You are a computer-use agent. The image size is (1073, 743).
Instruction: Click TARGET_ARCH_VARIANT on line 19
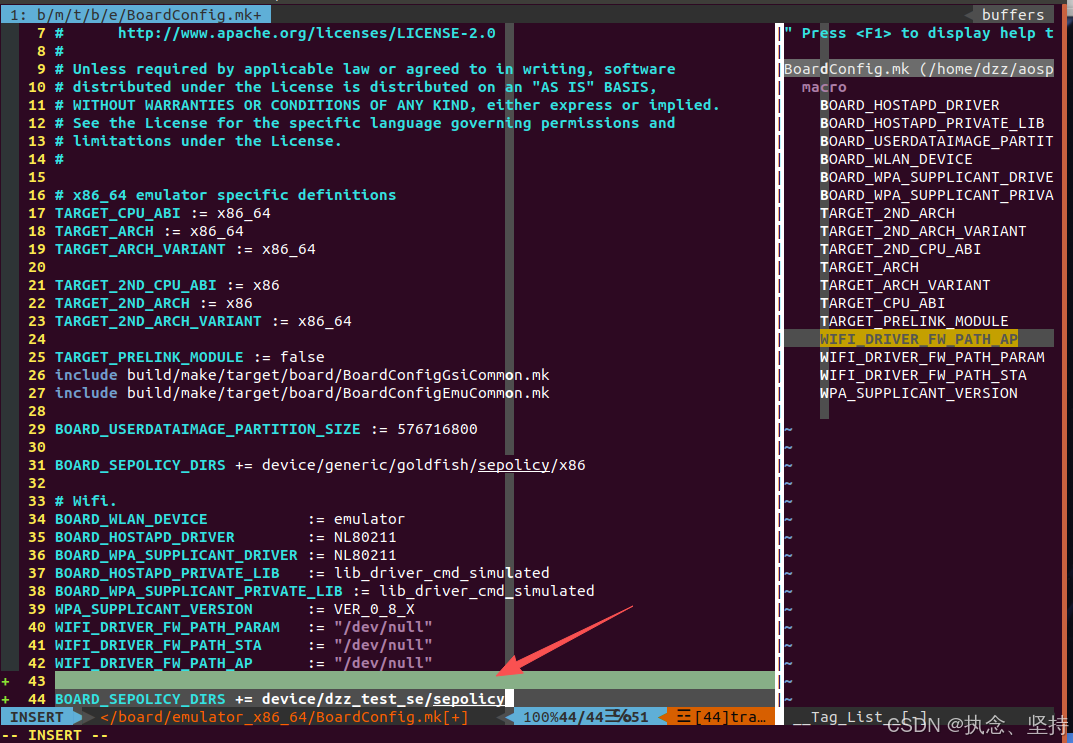click(140, 249)
